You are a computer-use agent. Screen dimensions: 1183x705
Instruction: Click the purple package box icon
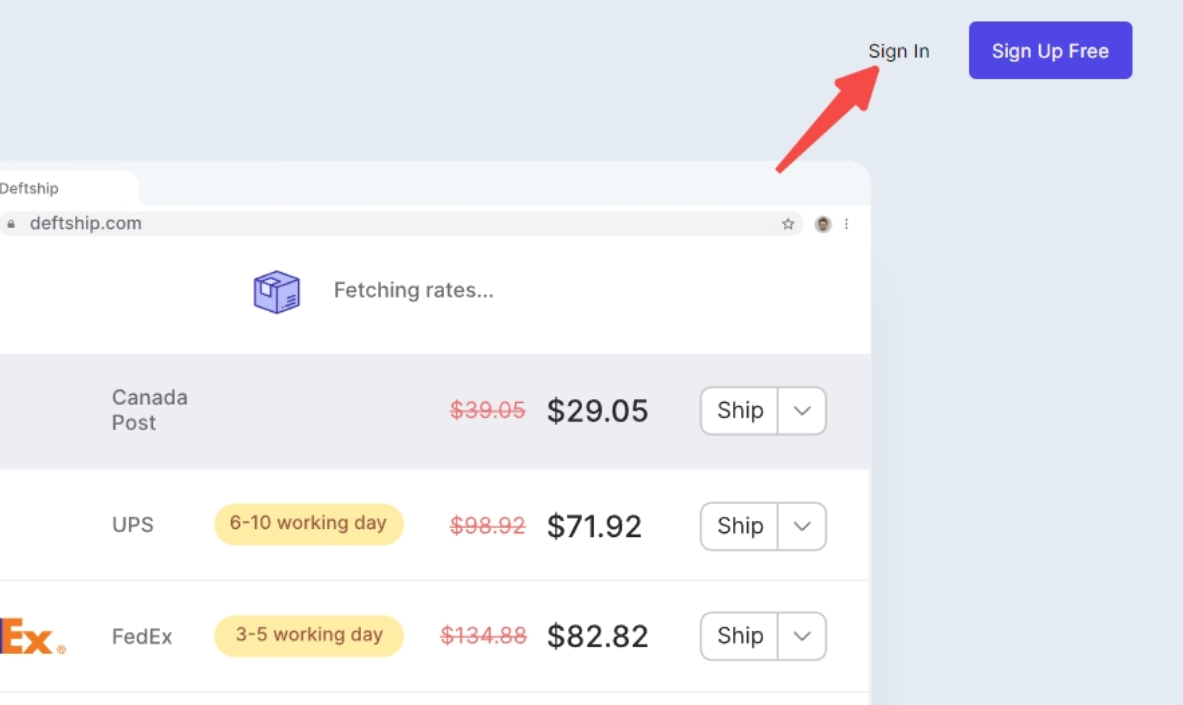pos(277,291)
